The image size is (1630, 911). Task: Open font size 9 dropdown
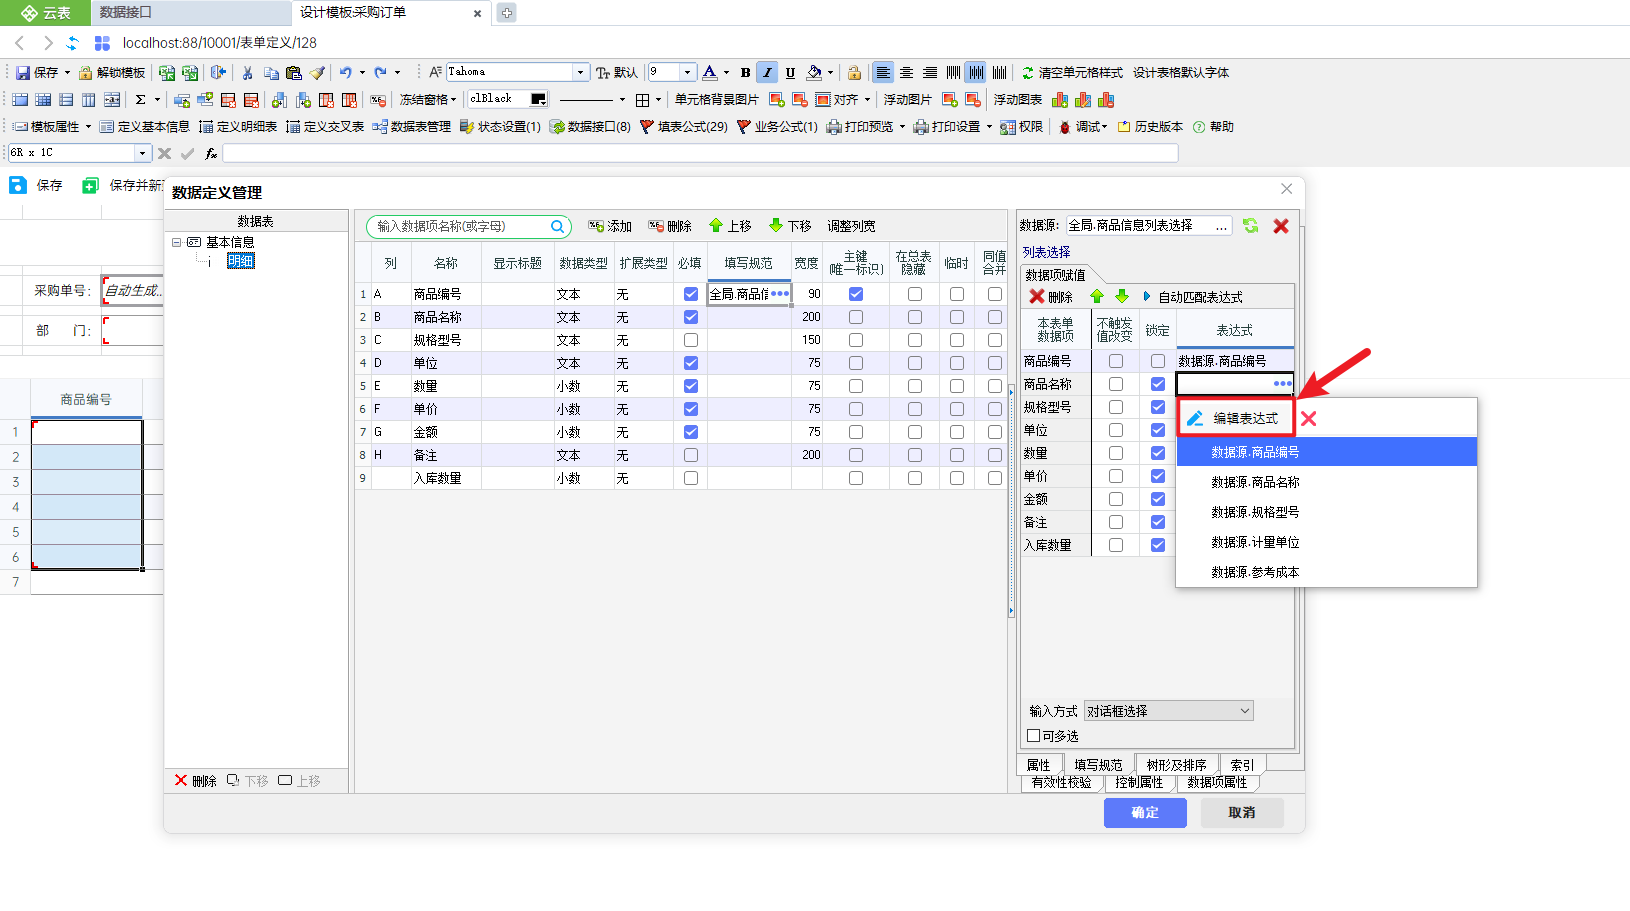point(687,72)
